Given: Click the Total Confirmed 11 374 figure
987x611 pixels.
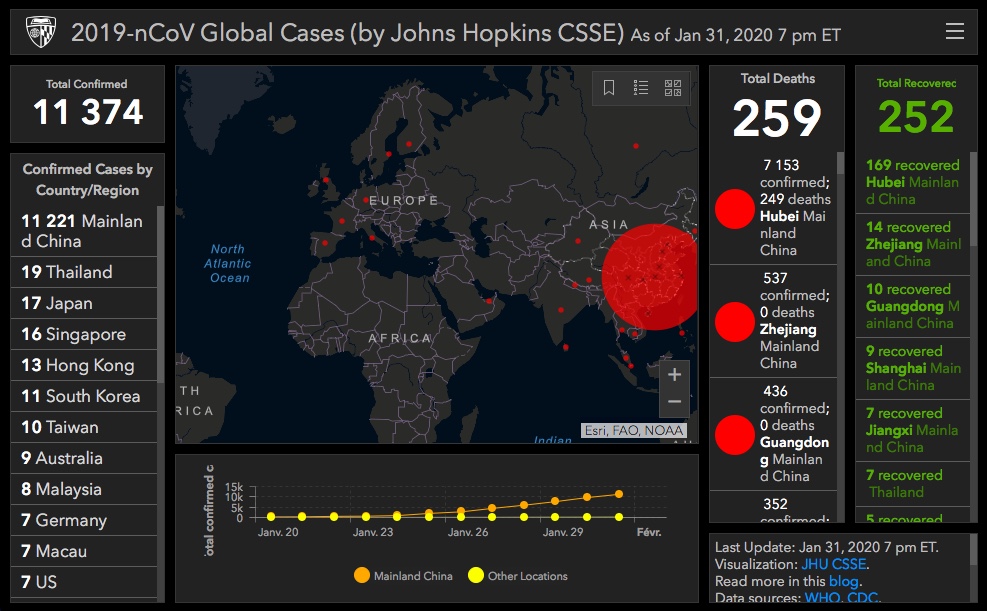Looking at the screenshot, I should click(x=88, y=112).
